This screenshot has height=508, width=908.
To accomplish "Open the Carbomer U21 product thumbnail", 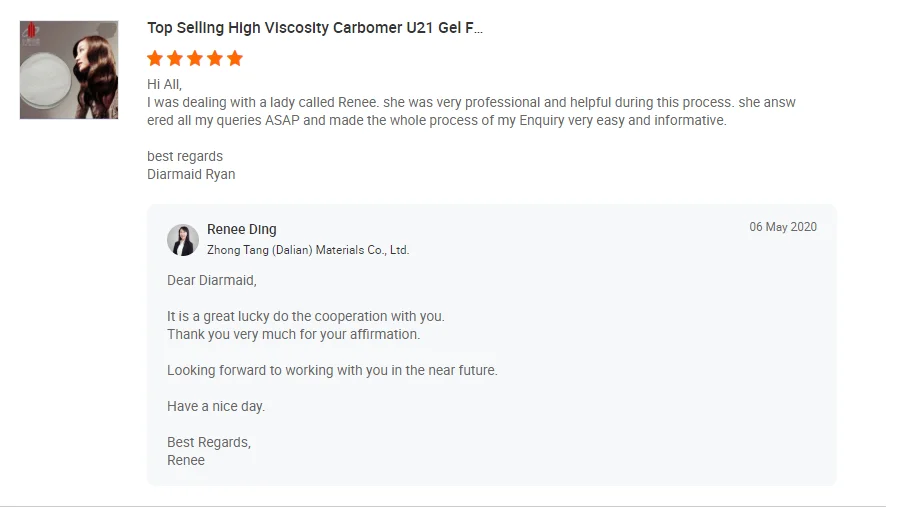I will coord(69,70).
